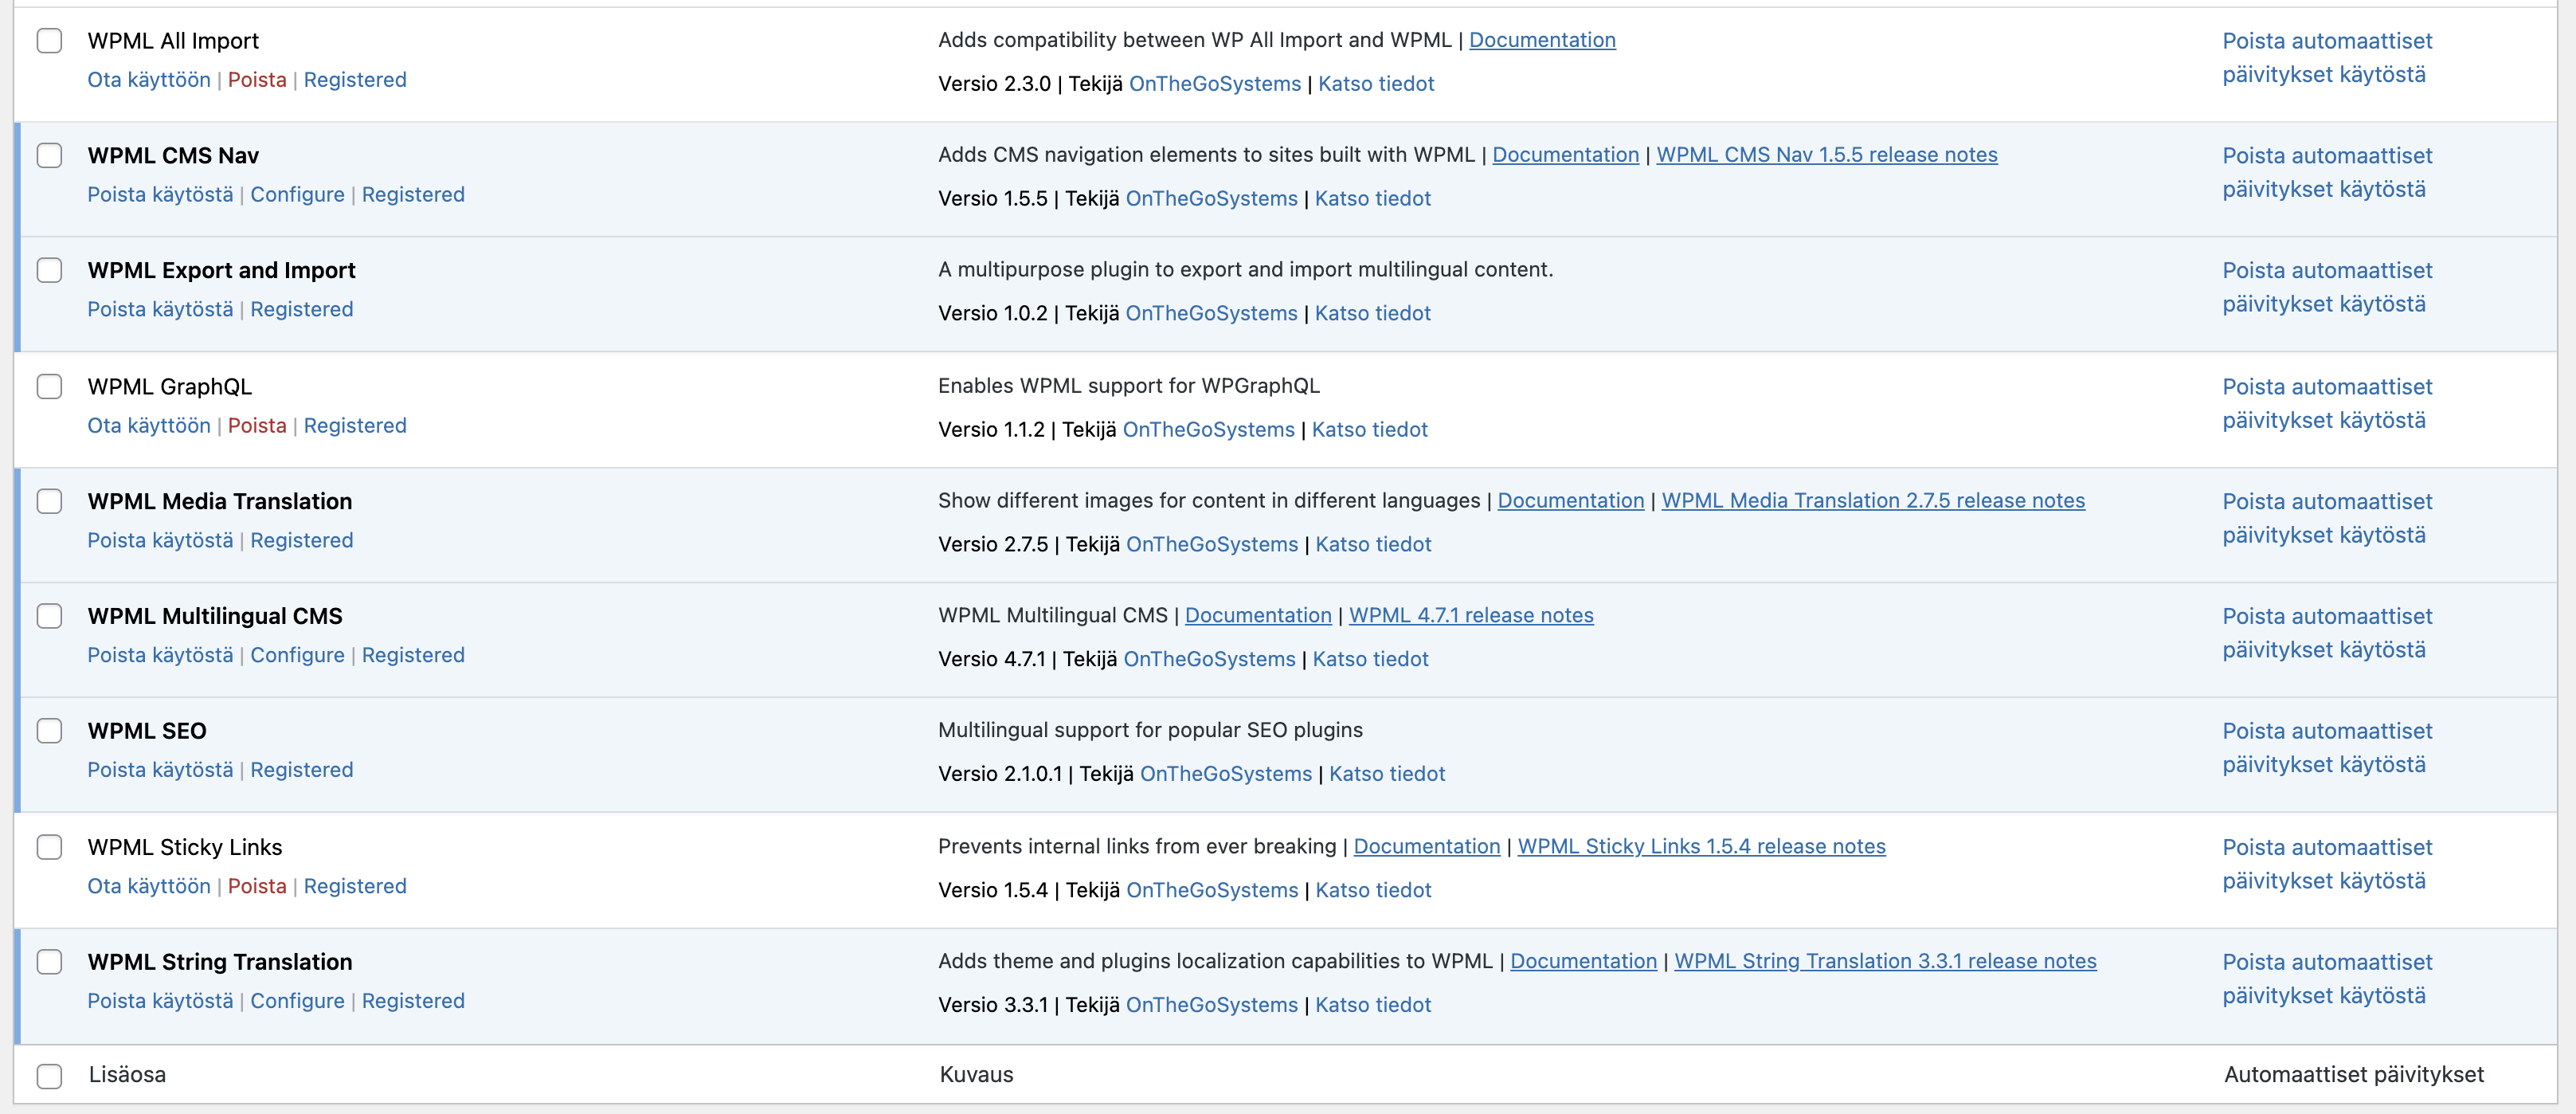The height and width of the screenshot is (1114, 2576).
Task: Open WPML String Translation 3.3.1 release notes
Action: coord(1884,962)
